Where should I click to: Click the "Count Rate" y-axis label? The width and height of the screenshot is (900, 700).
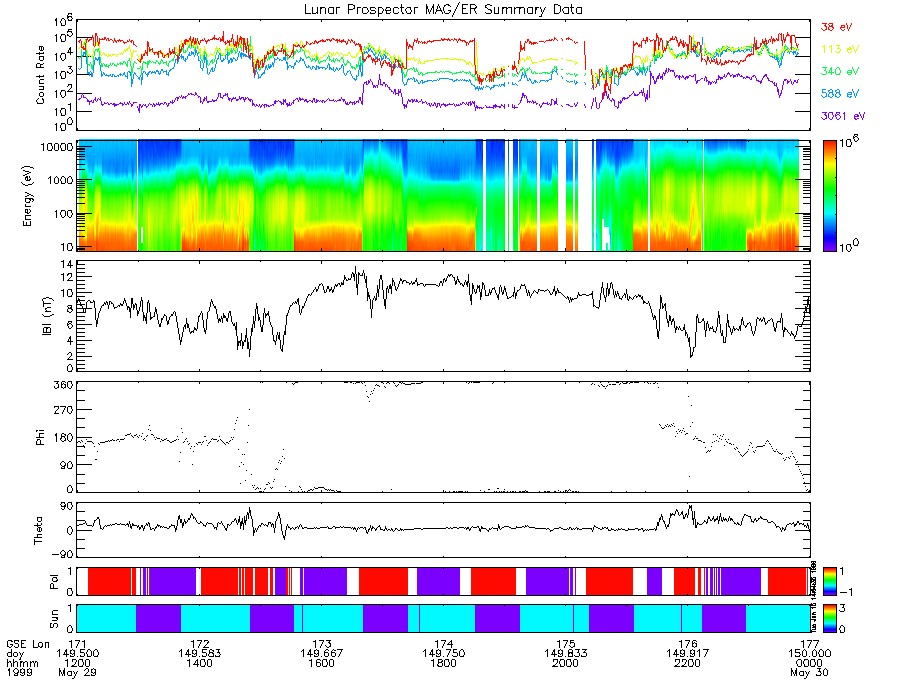coord(40,75)
